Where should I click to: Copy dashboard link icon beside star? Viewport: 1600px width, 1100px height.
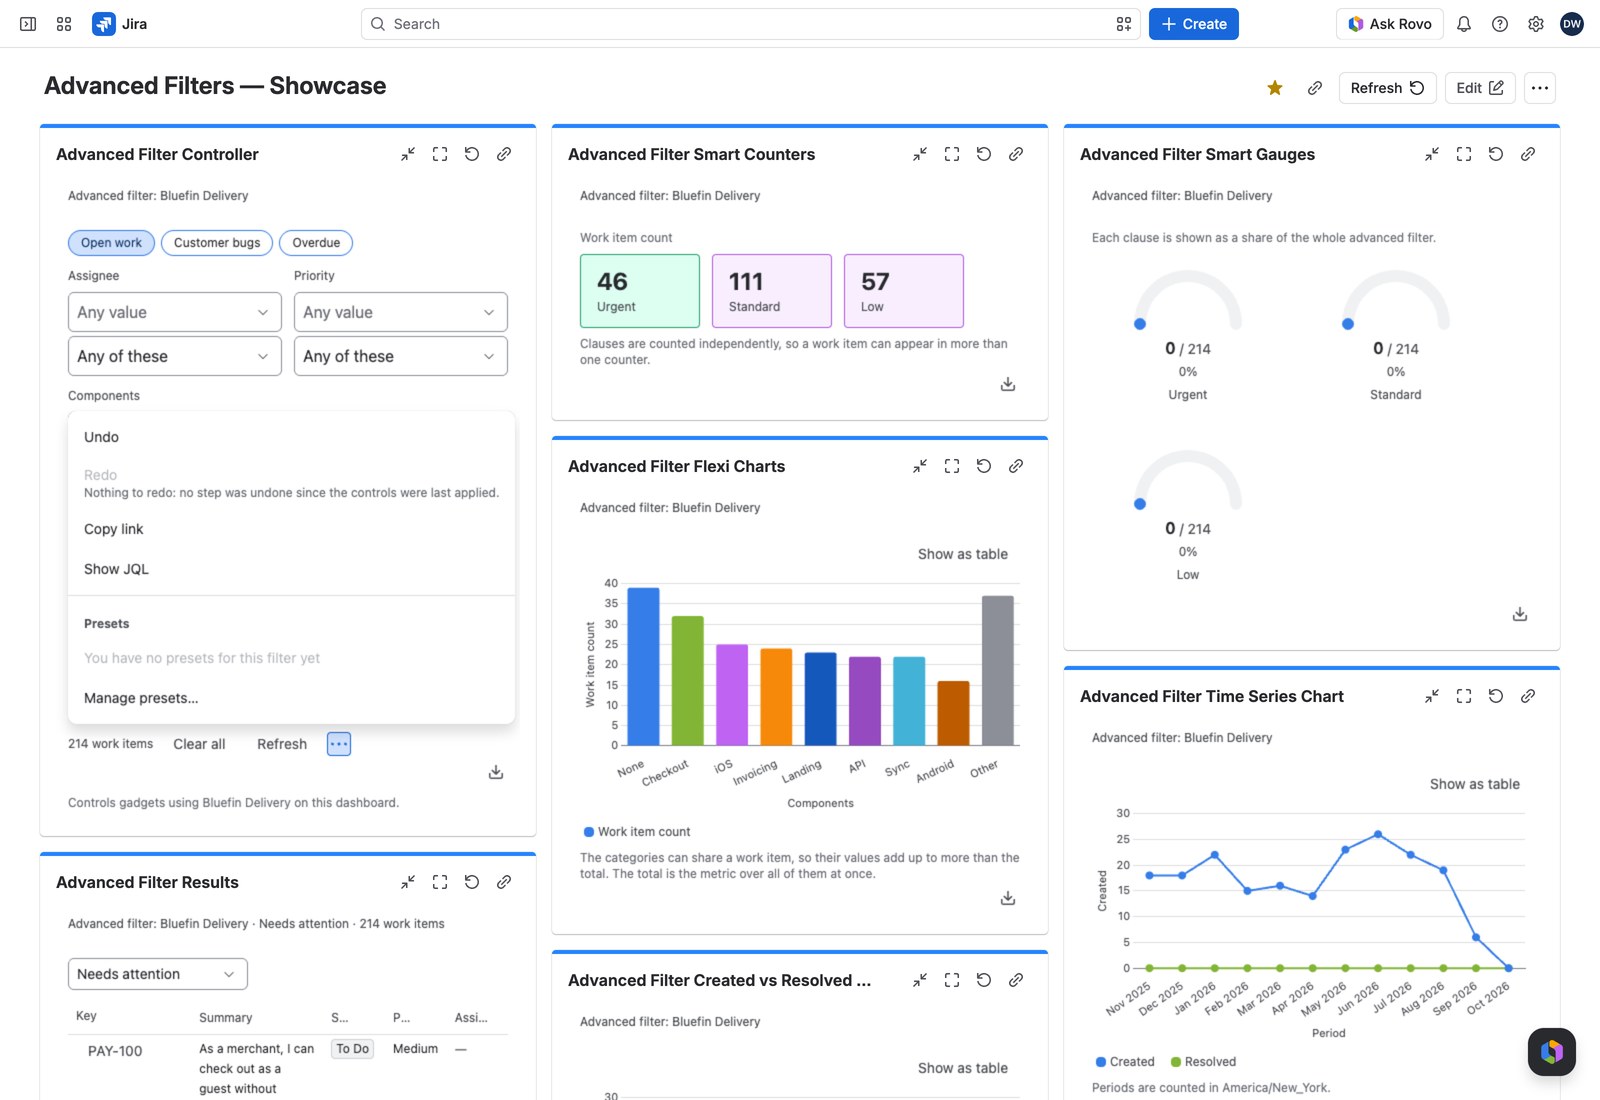pos(1315,88)
